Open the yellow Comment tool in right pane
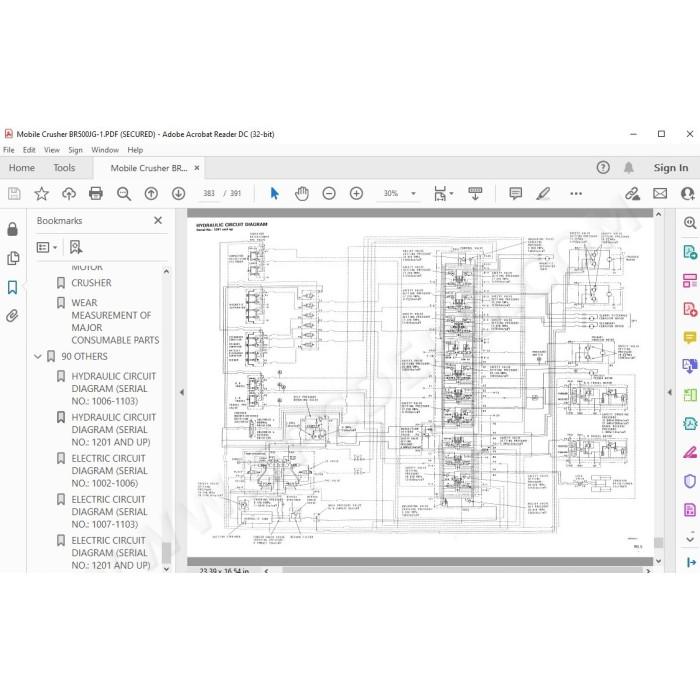 (x=690, y=338)
